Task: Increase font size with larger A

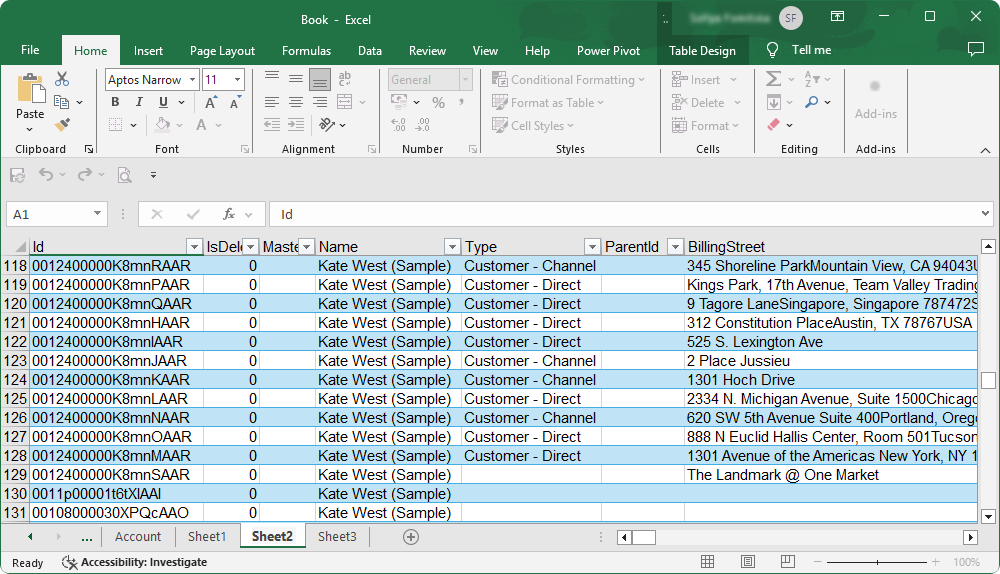Action: click(x=210, y=102)
